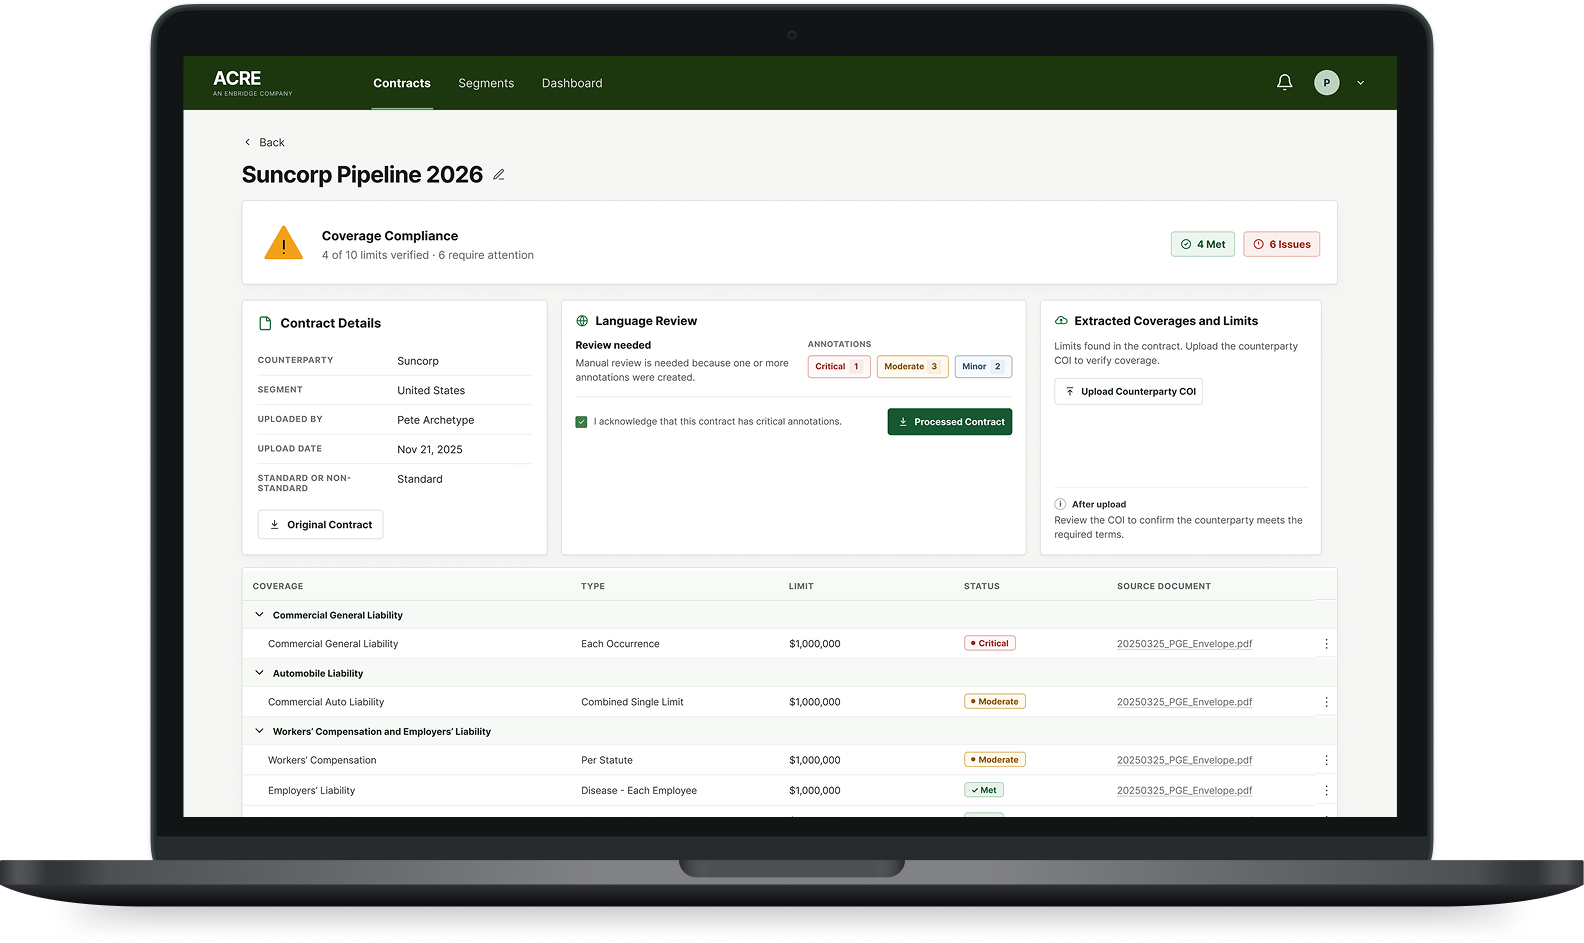Image resolution: width=1584 pixels, height=943 pixels.
Task: Open row menu for Employers' Liability
Action: [x=1326, y=790]
